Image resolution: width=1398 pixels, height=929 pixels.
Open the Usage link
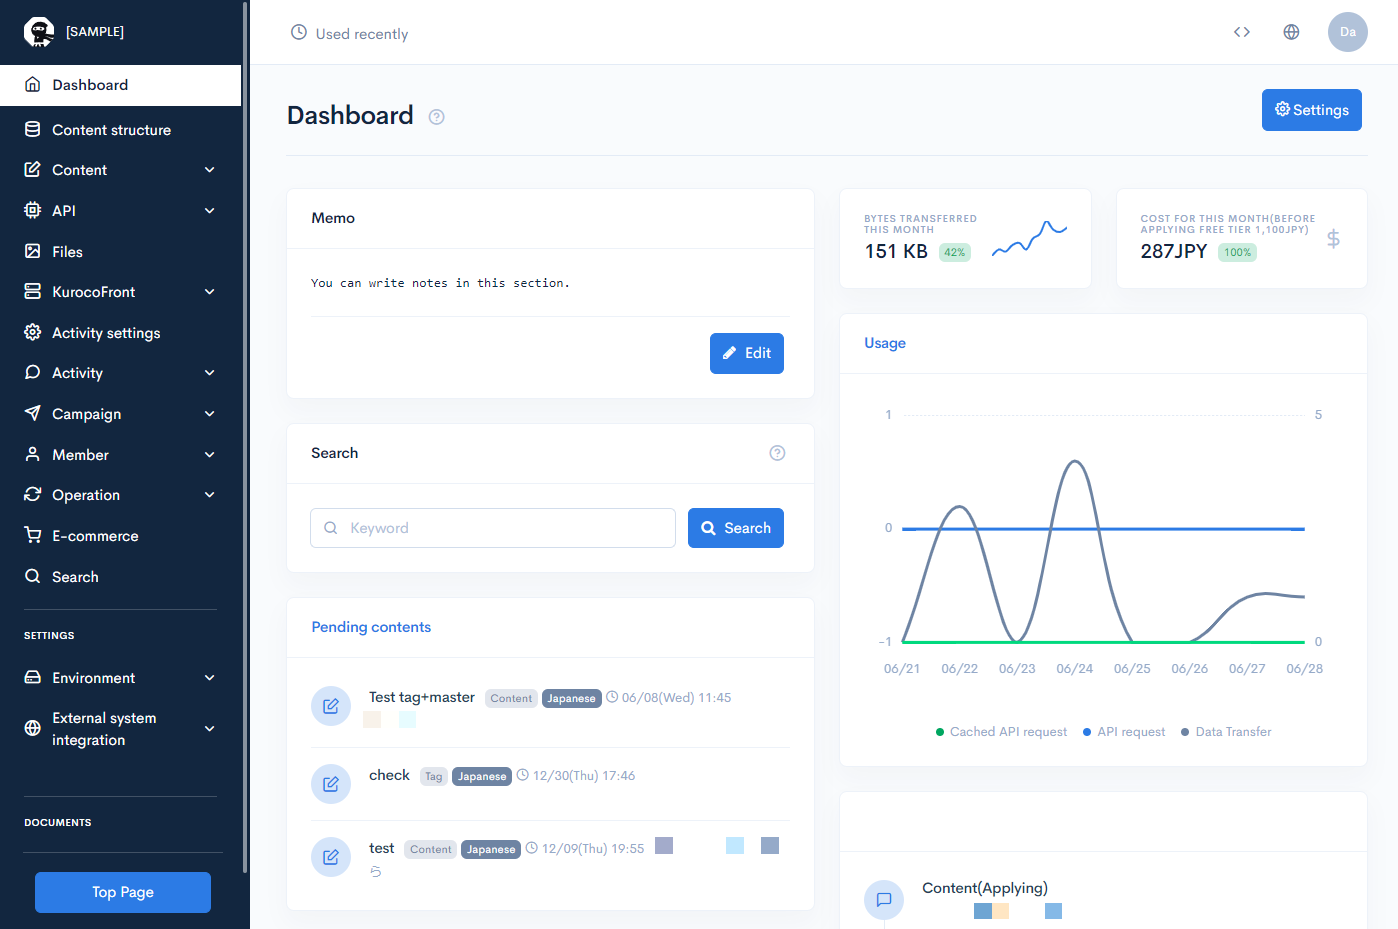pos(885,343)
